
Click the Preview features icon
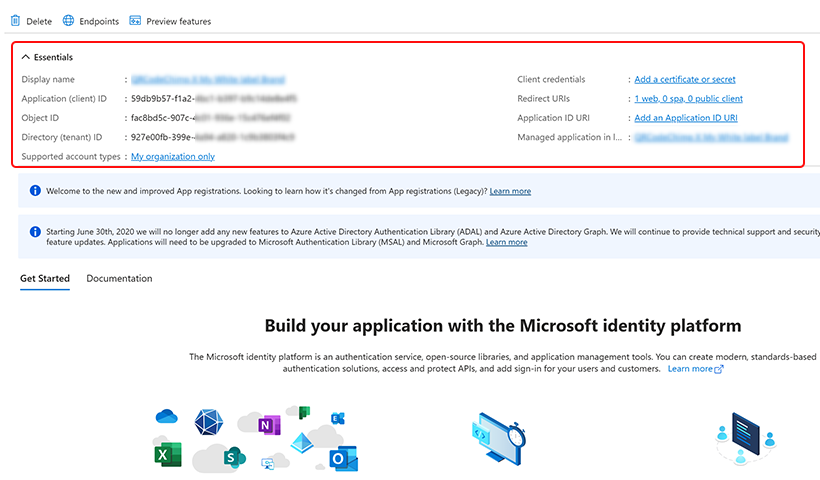(135, 20)
